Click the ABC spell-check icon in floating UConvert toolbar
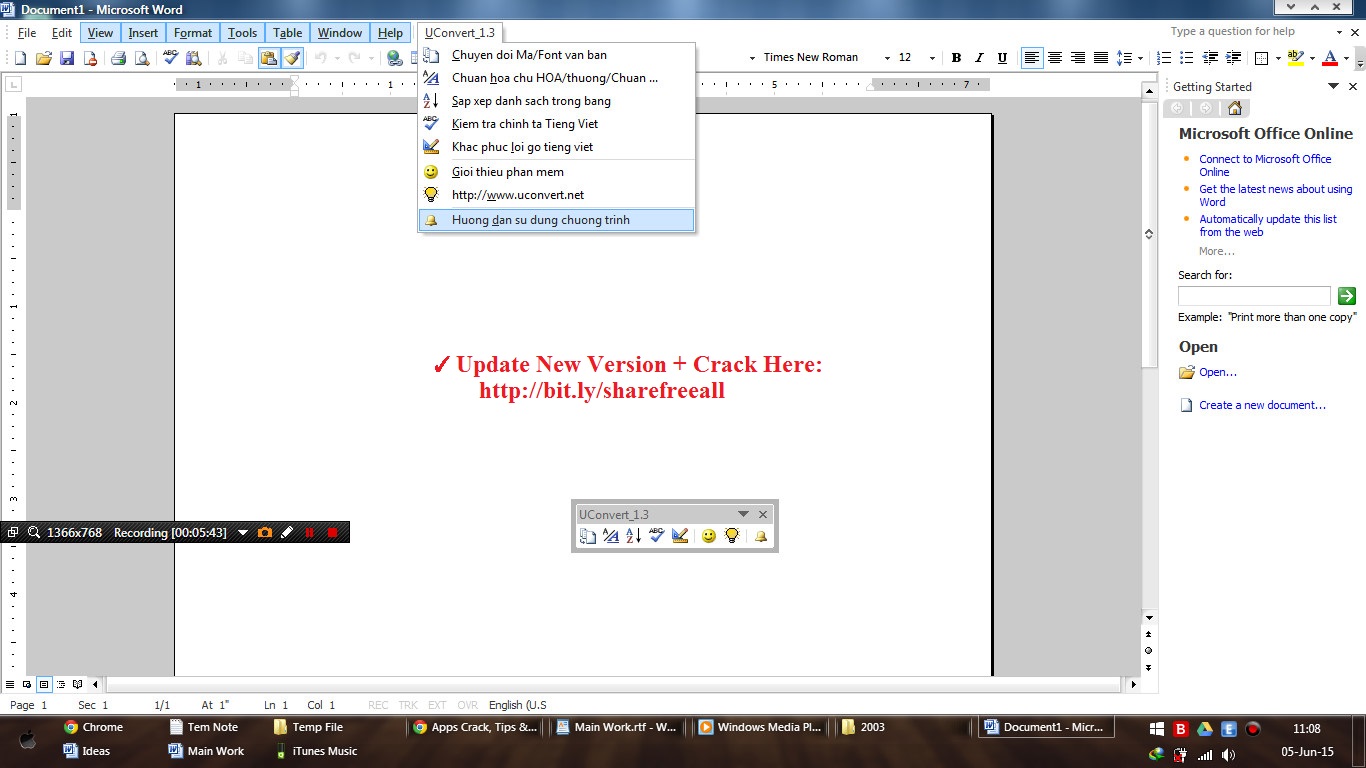Screen dimensions: 1366x768 (657, 536)
